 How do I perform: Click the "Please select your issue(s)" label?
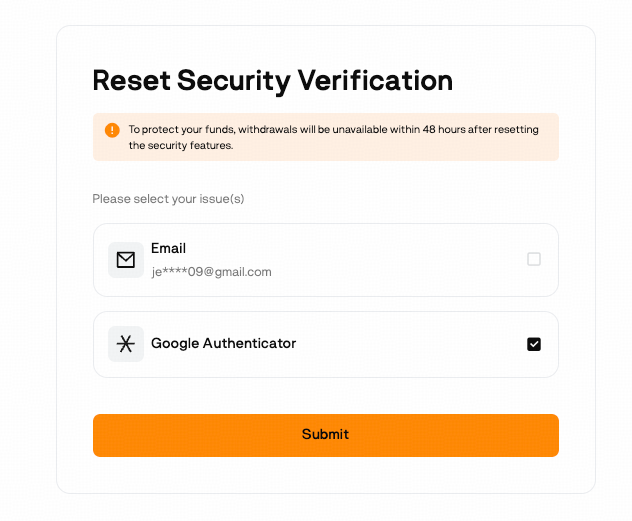[168, 199]
